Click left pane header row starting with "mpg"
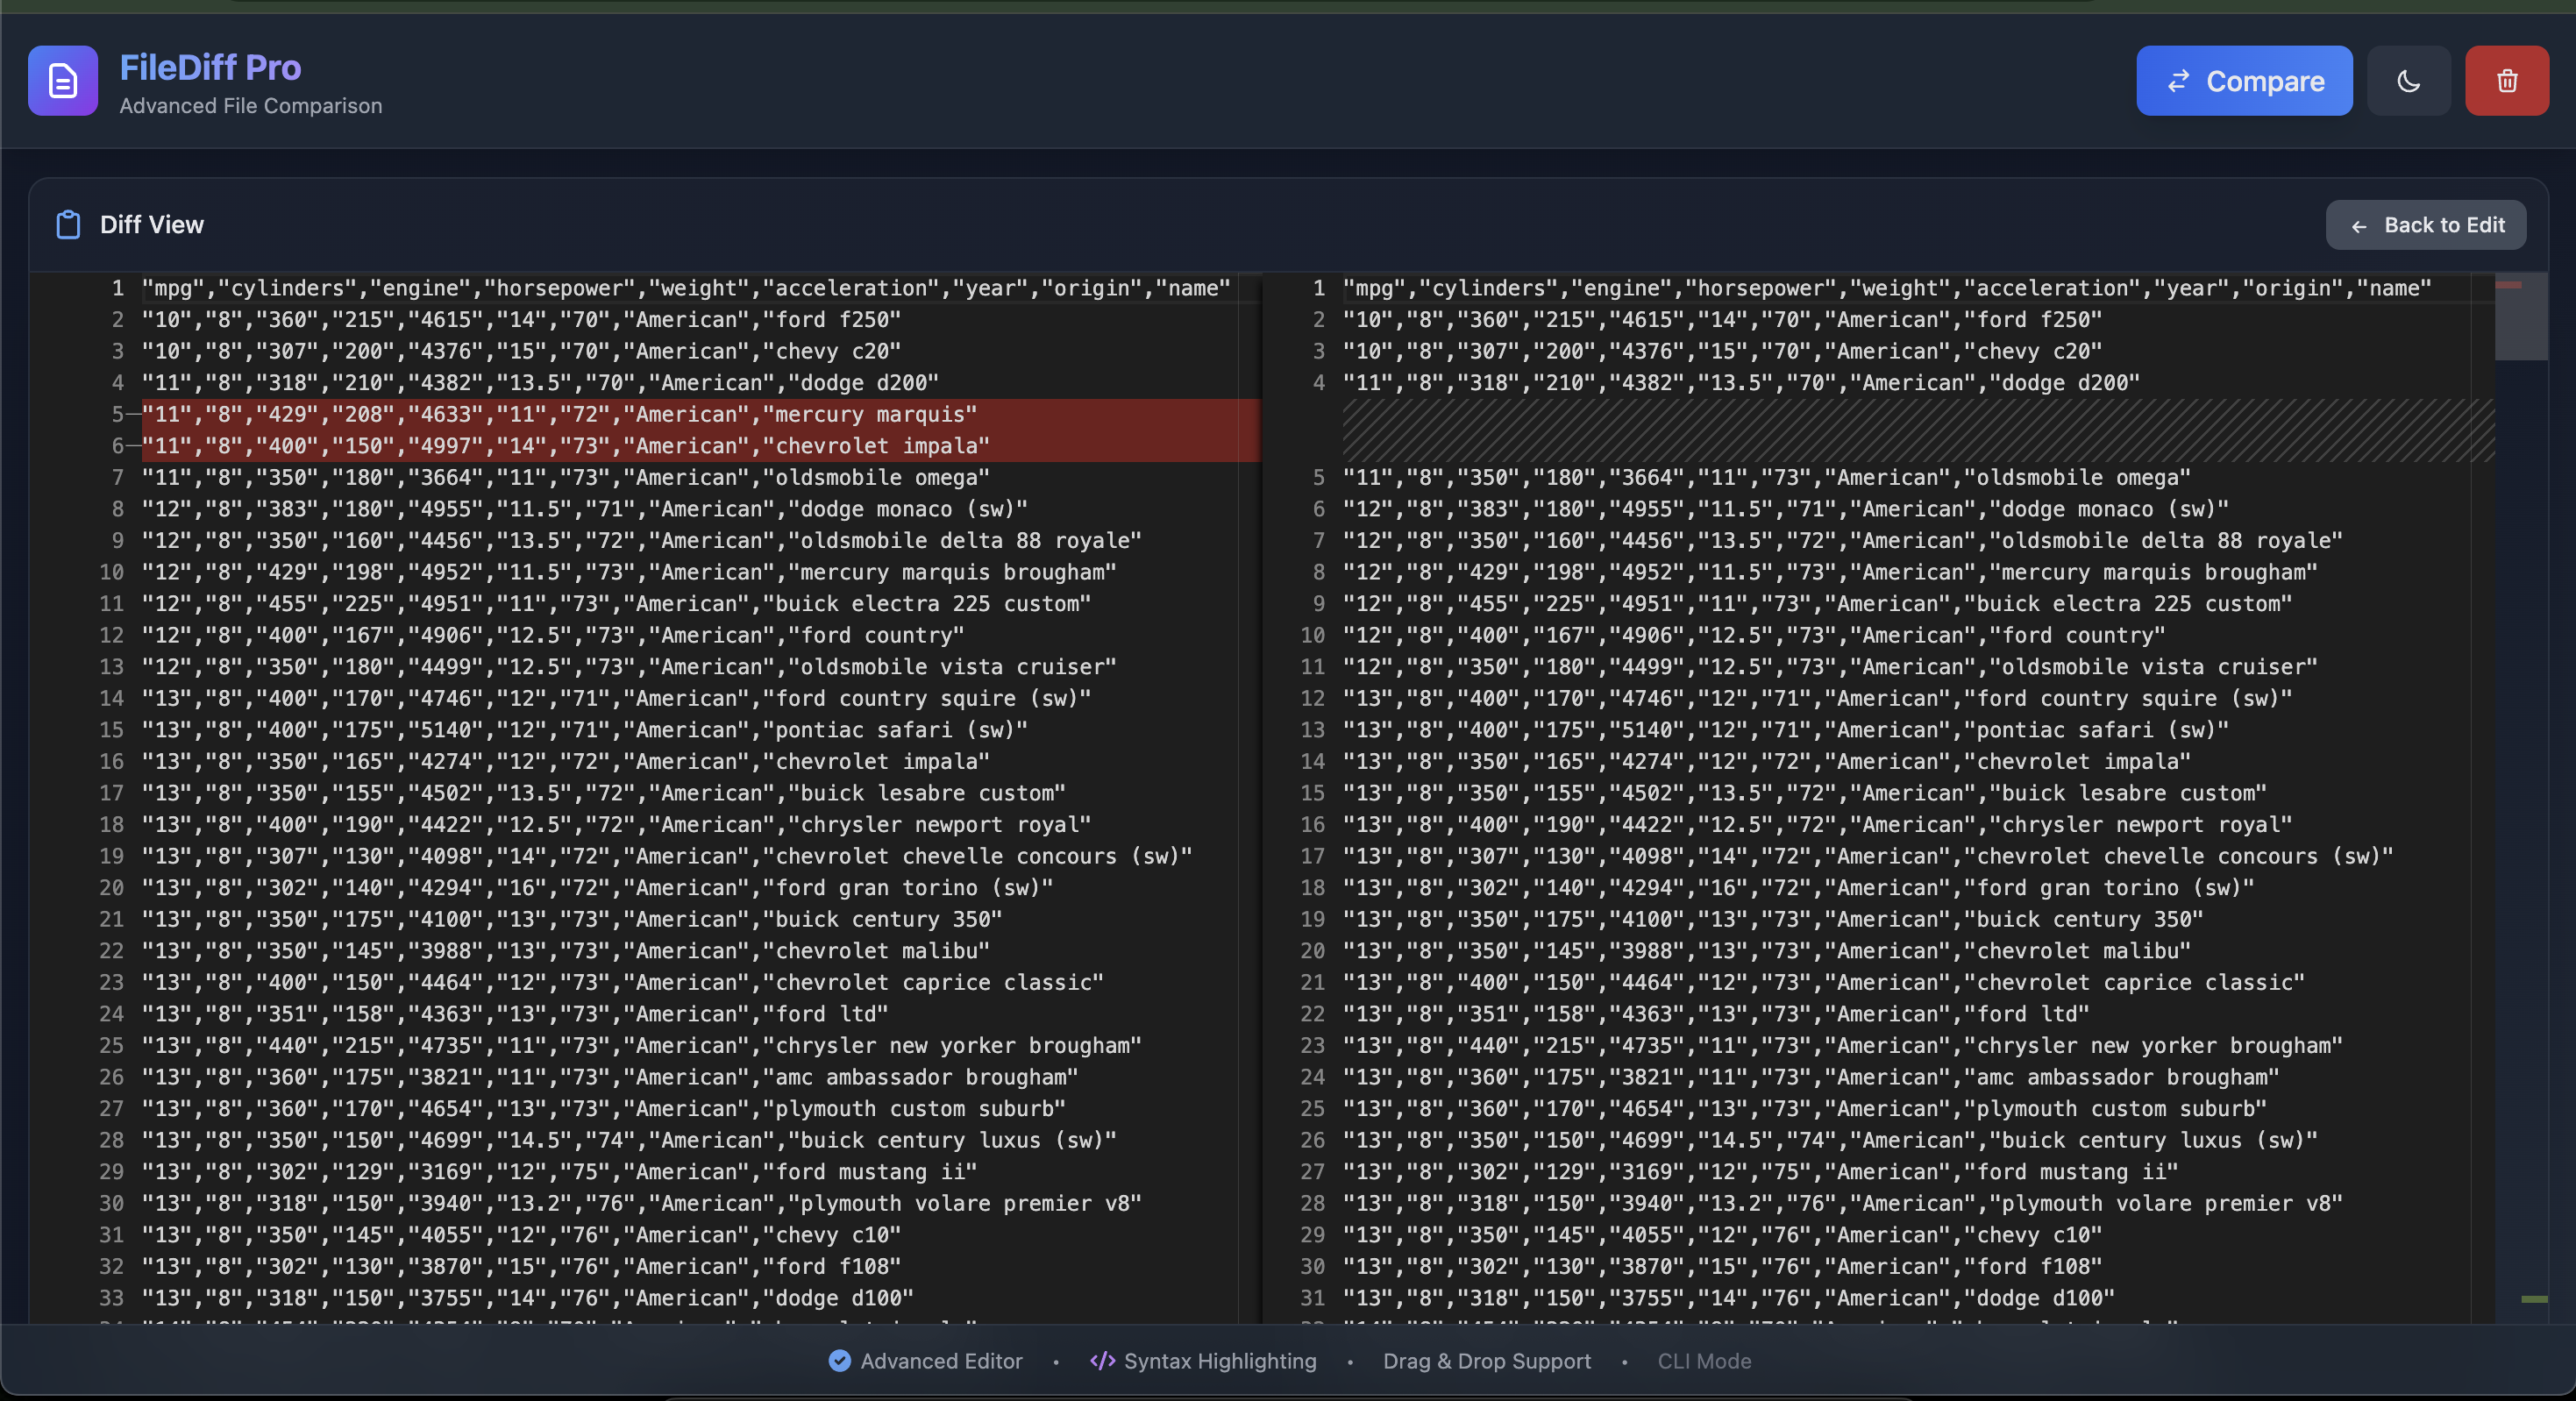This screenshot has height=1401, width=2576. click(x=686, y=288)
